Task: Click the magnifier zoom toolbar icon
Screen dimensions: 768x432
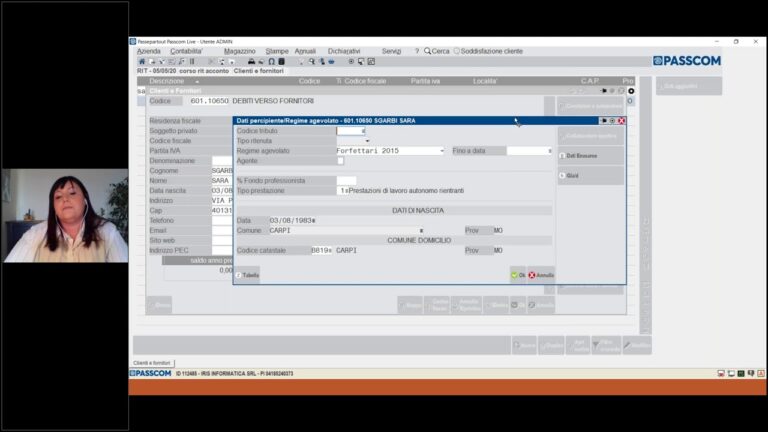Action: 312,62
